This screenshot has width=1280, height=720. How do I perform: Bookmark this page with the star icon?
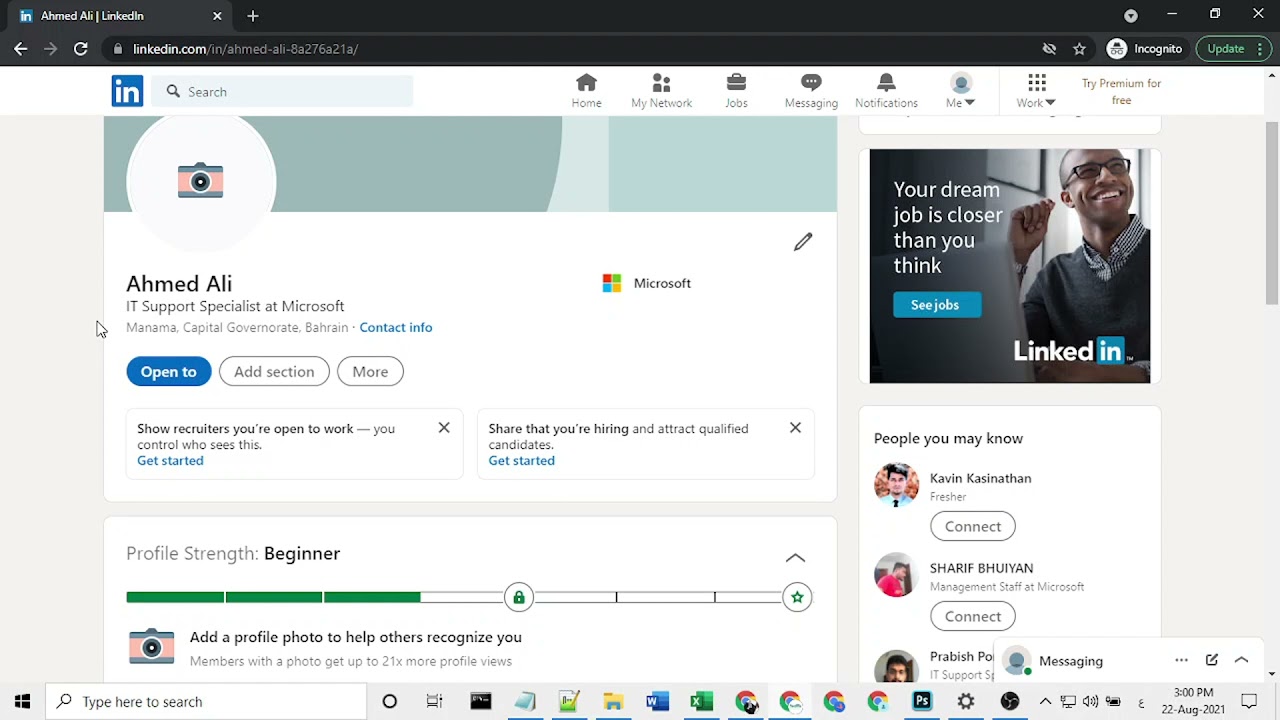[1079, 48]
